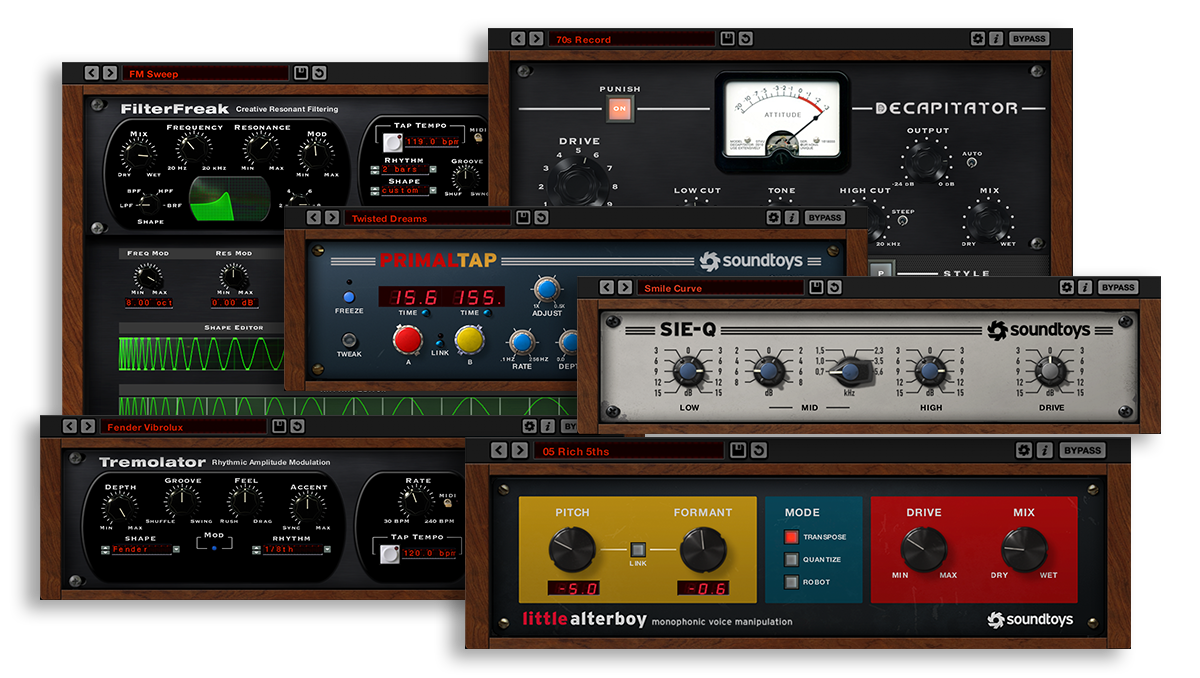
Task: Open Decapitator settings gear
Action: click(x=978, y=39)
